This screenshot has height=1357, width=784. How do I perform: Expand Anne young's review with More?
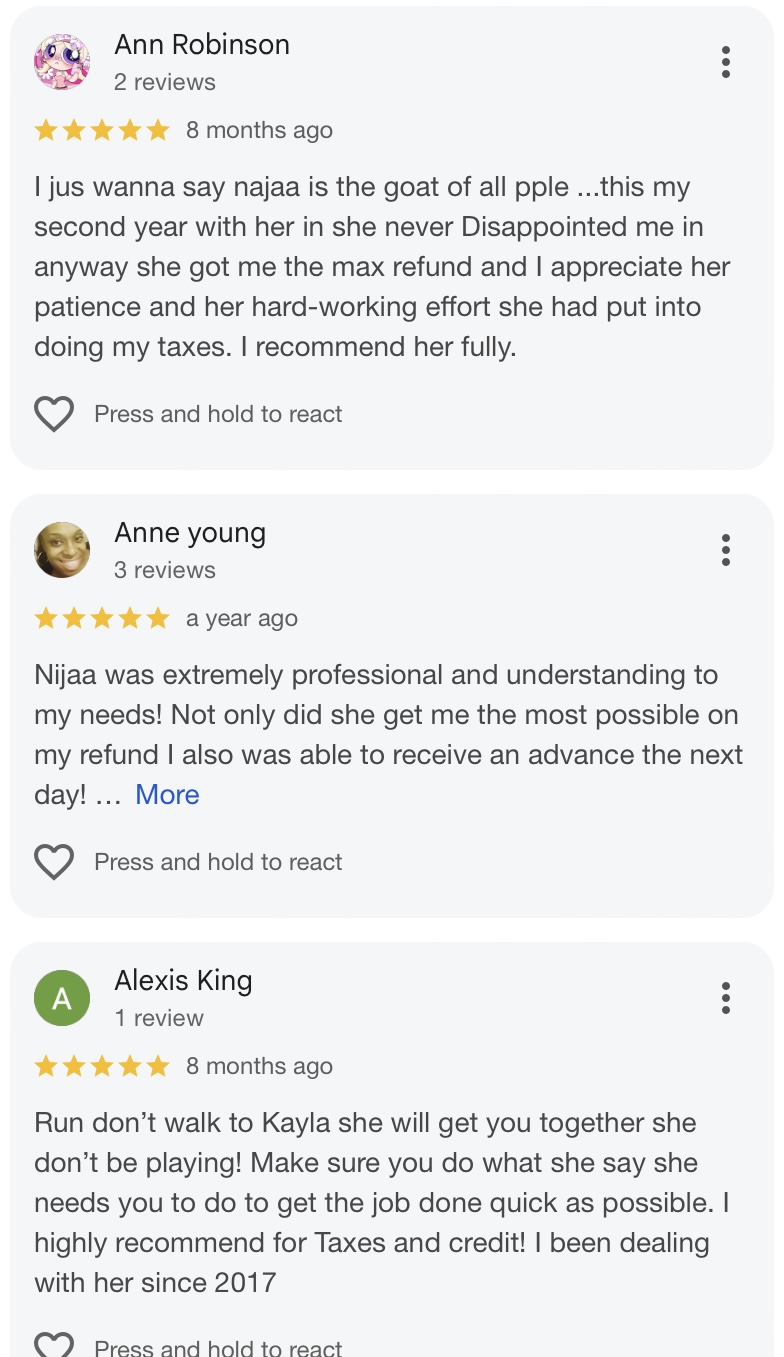167,795
